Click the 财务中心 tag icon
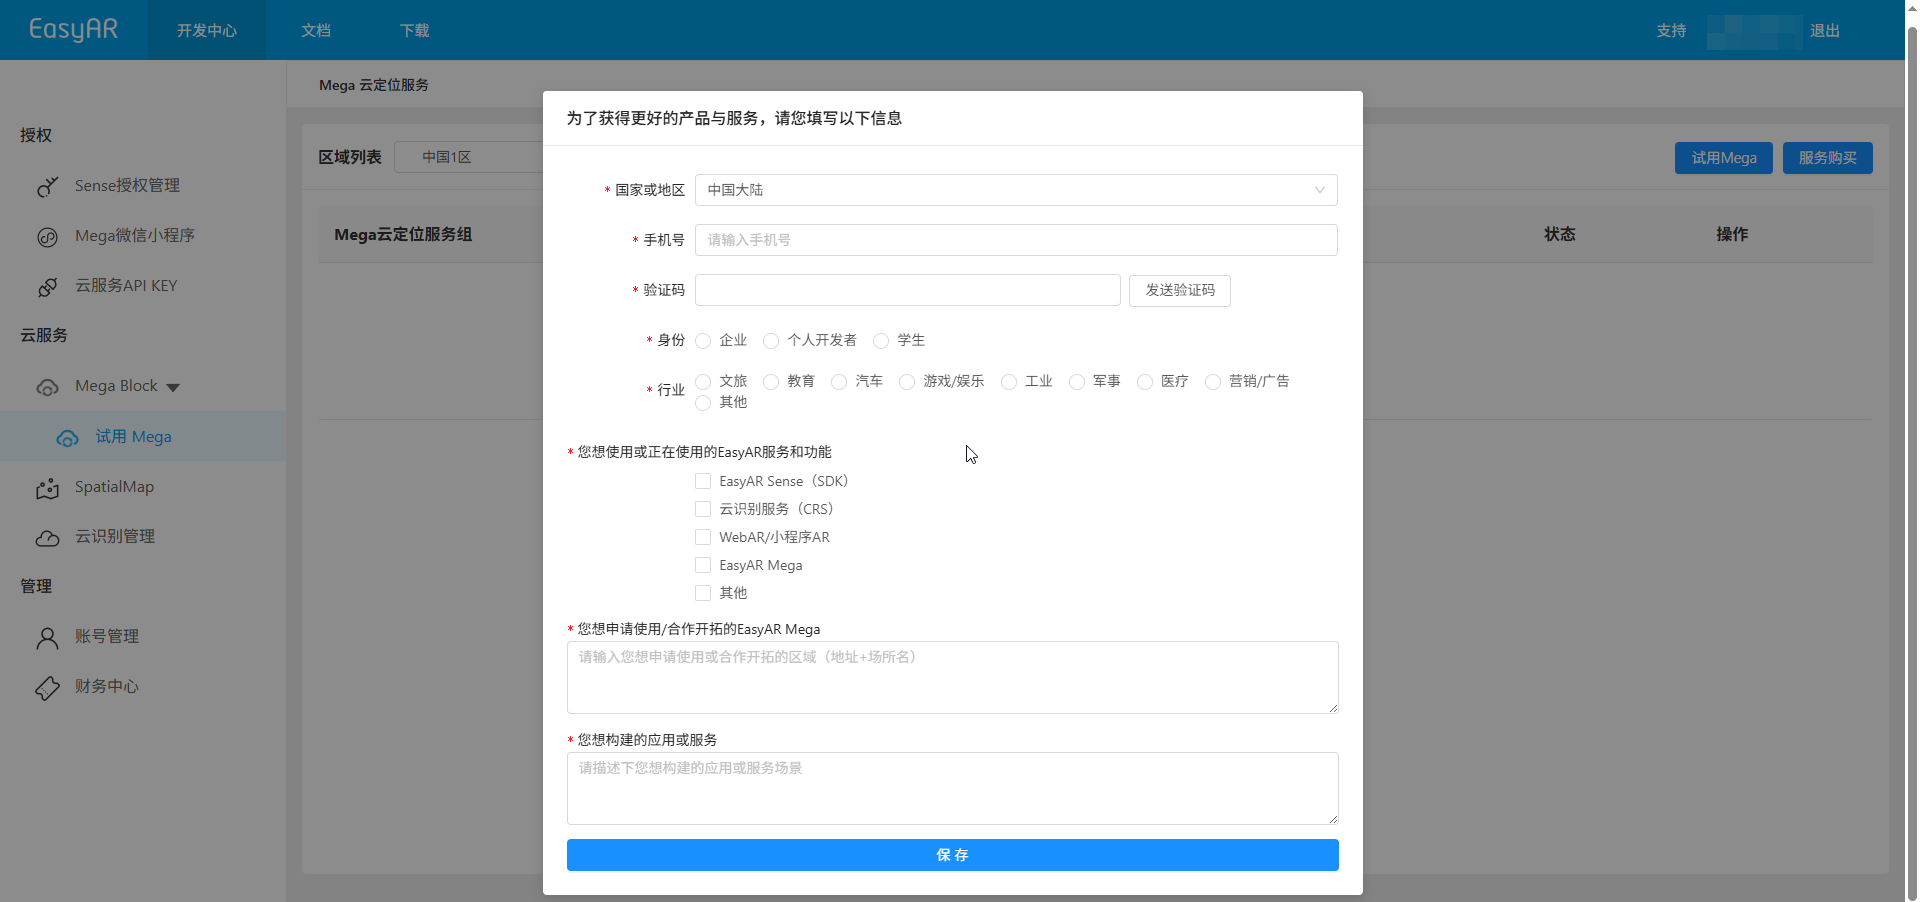Image resolution: width=1920 pixels, height=902 pixels. click(x=47, y=688)
